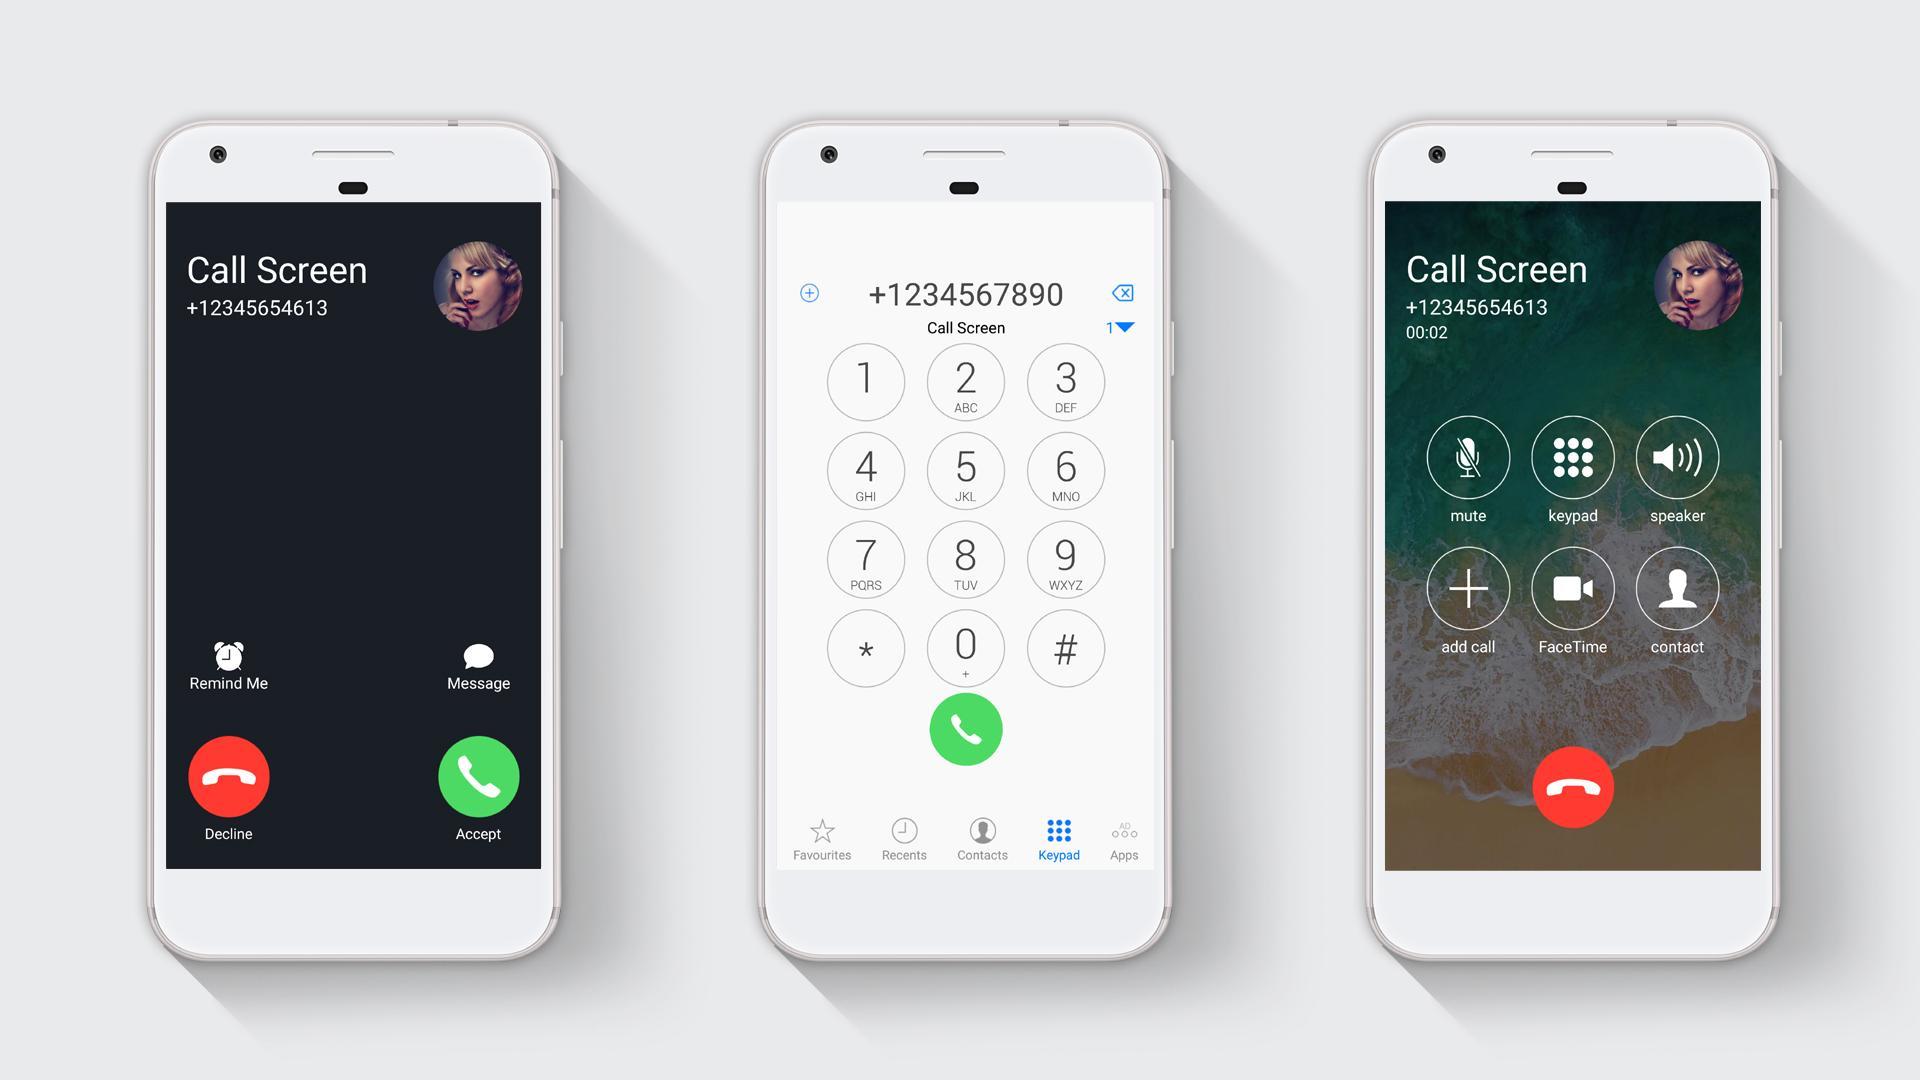Click the phone number input field

pos(964,293)
